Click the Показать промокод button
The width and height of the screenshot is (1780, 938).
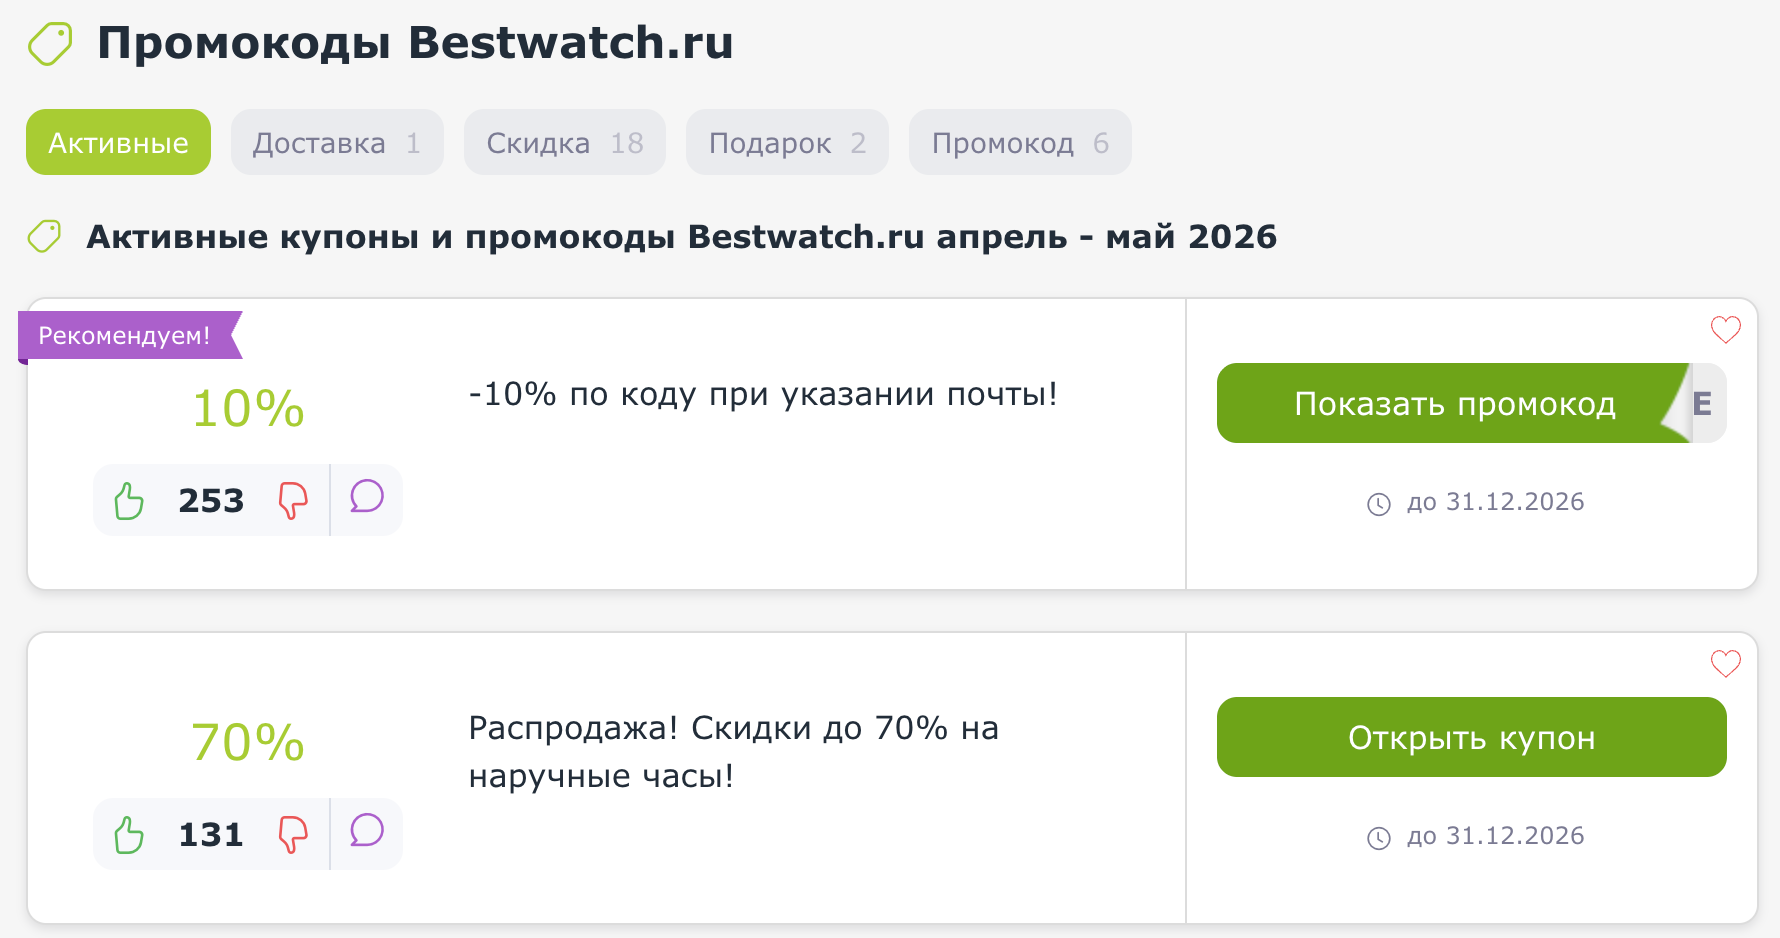tap(1455, 404)
